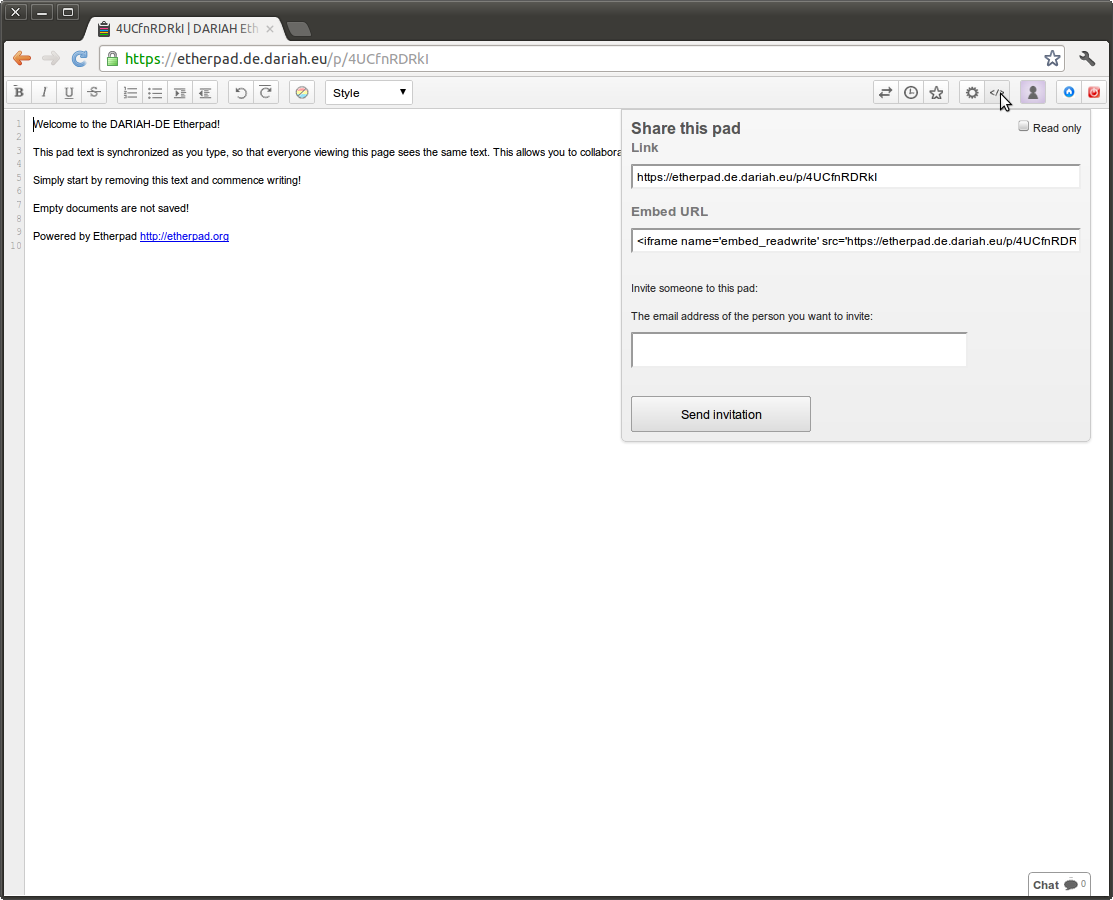The image size is (1113, 900).
Task: Insert an ordered numbered list
Action: click(130, 93)
